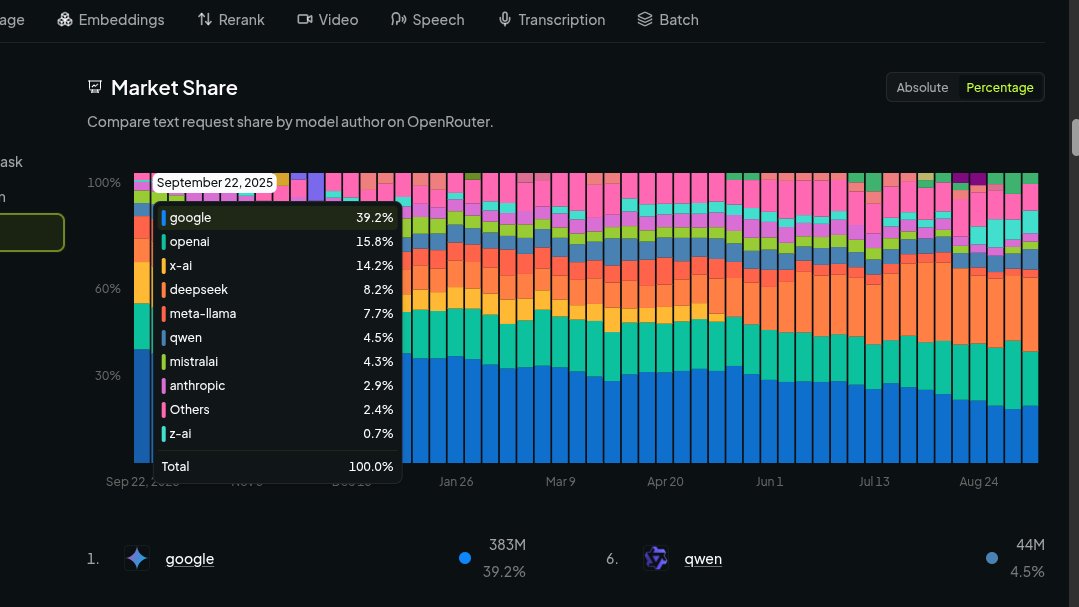Click the Jan 26 axis label
This screenshot has width=1079, height=607.
(456, 482)
